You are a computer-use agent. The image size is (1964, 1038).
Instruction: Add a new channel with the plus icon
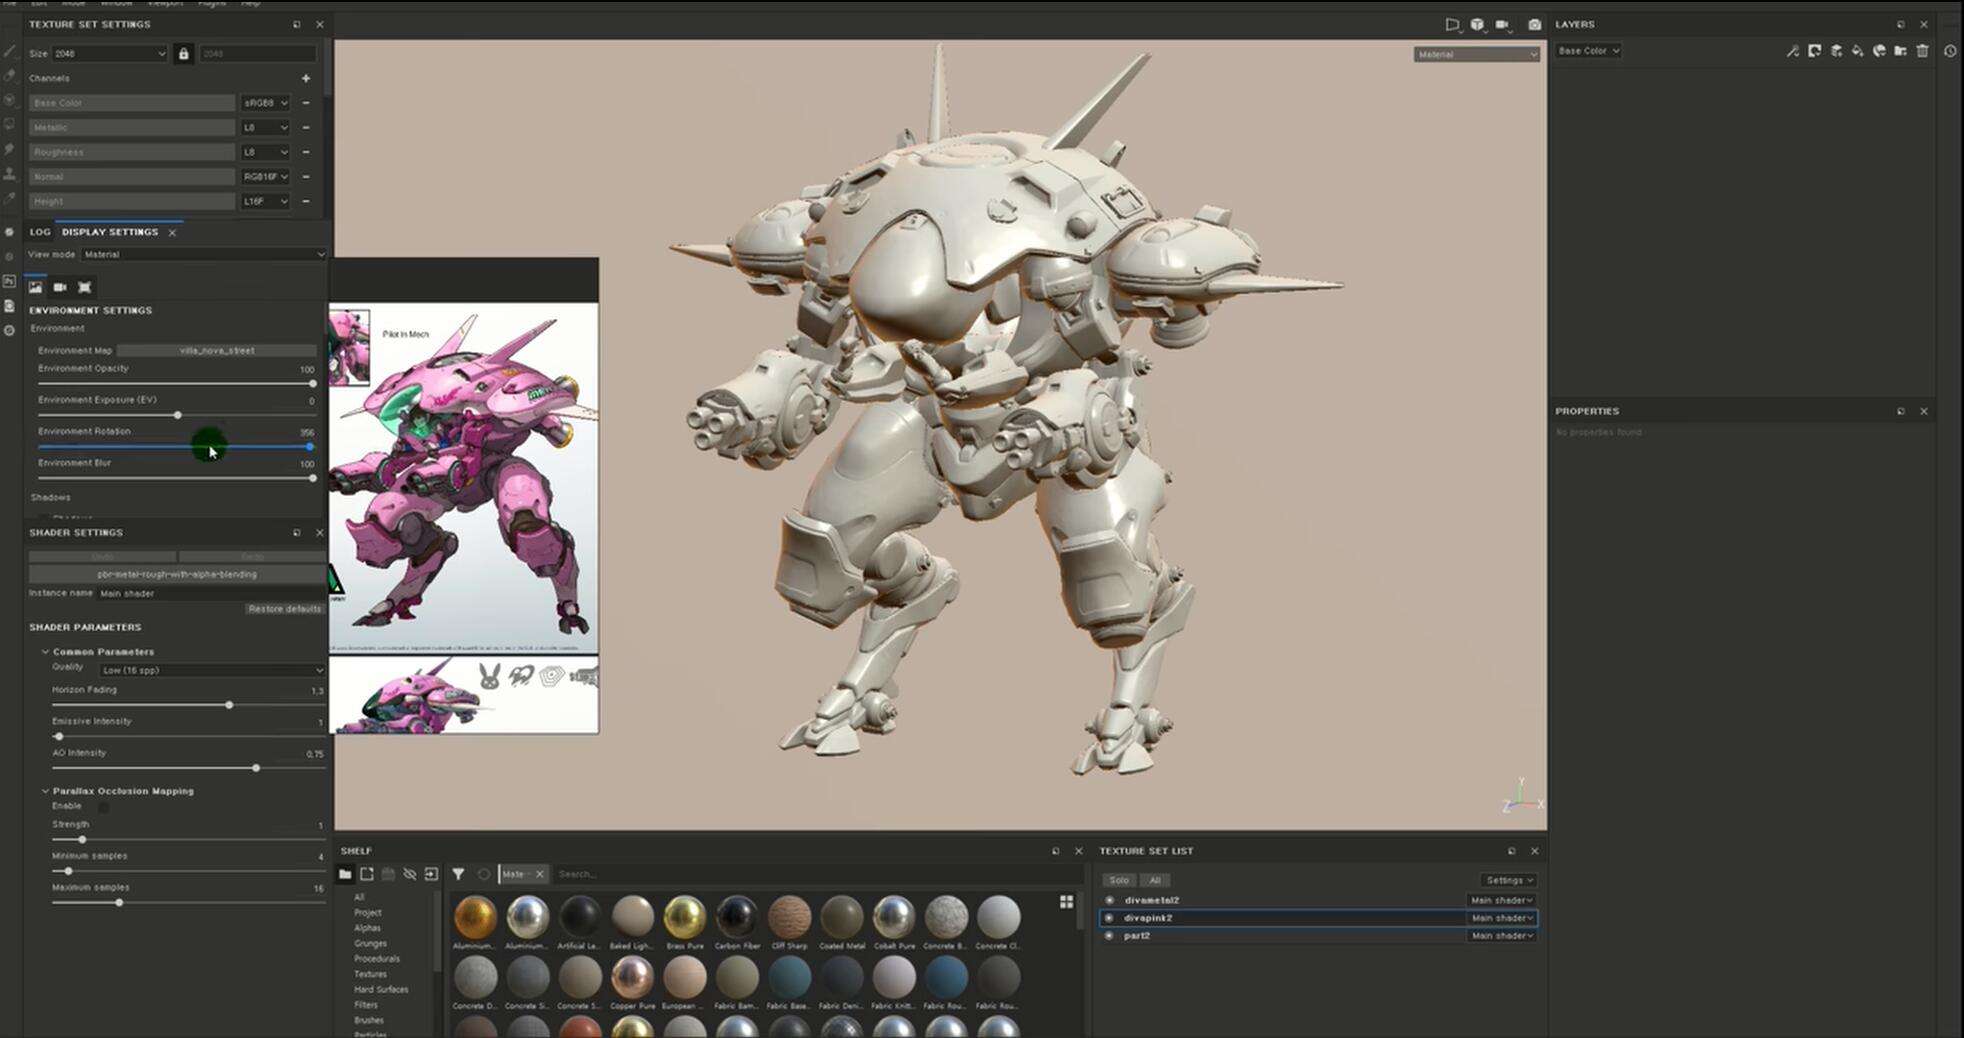[x=306, y=78]
